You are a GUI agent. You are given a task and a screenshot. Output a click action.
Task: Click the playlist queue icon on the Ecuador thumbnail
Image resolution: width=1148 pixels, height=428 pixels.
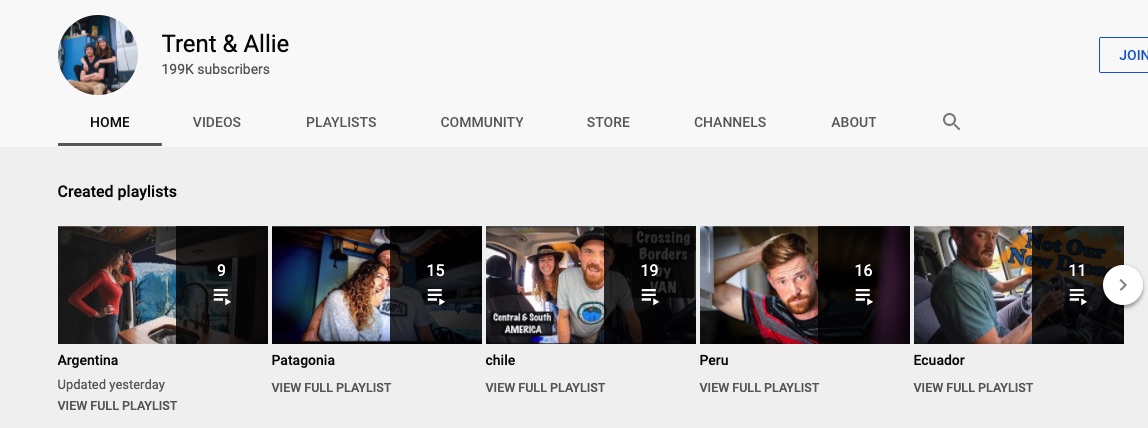1077,296
